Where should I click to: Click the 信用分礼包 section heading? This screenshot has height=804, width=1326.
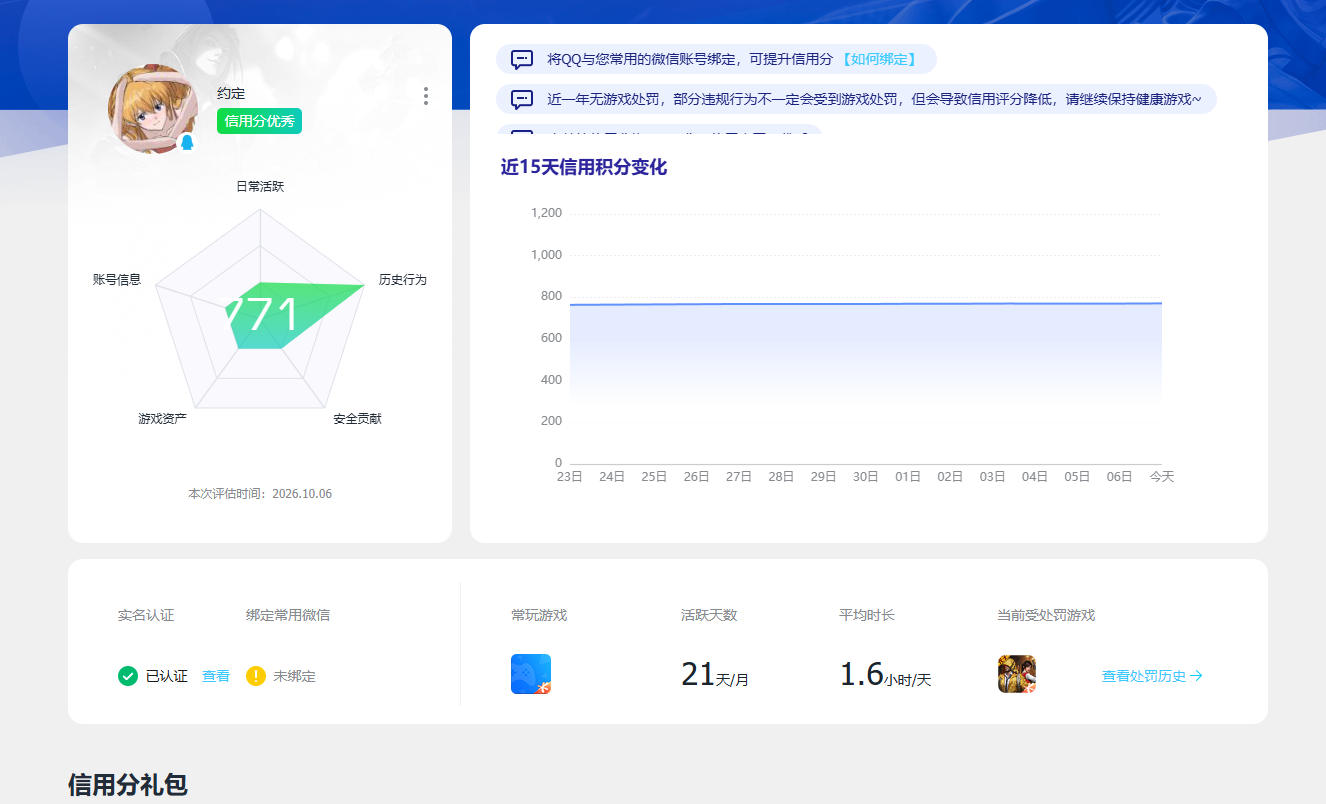(127, 785)
